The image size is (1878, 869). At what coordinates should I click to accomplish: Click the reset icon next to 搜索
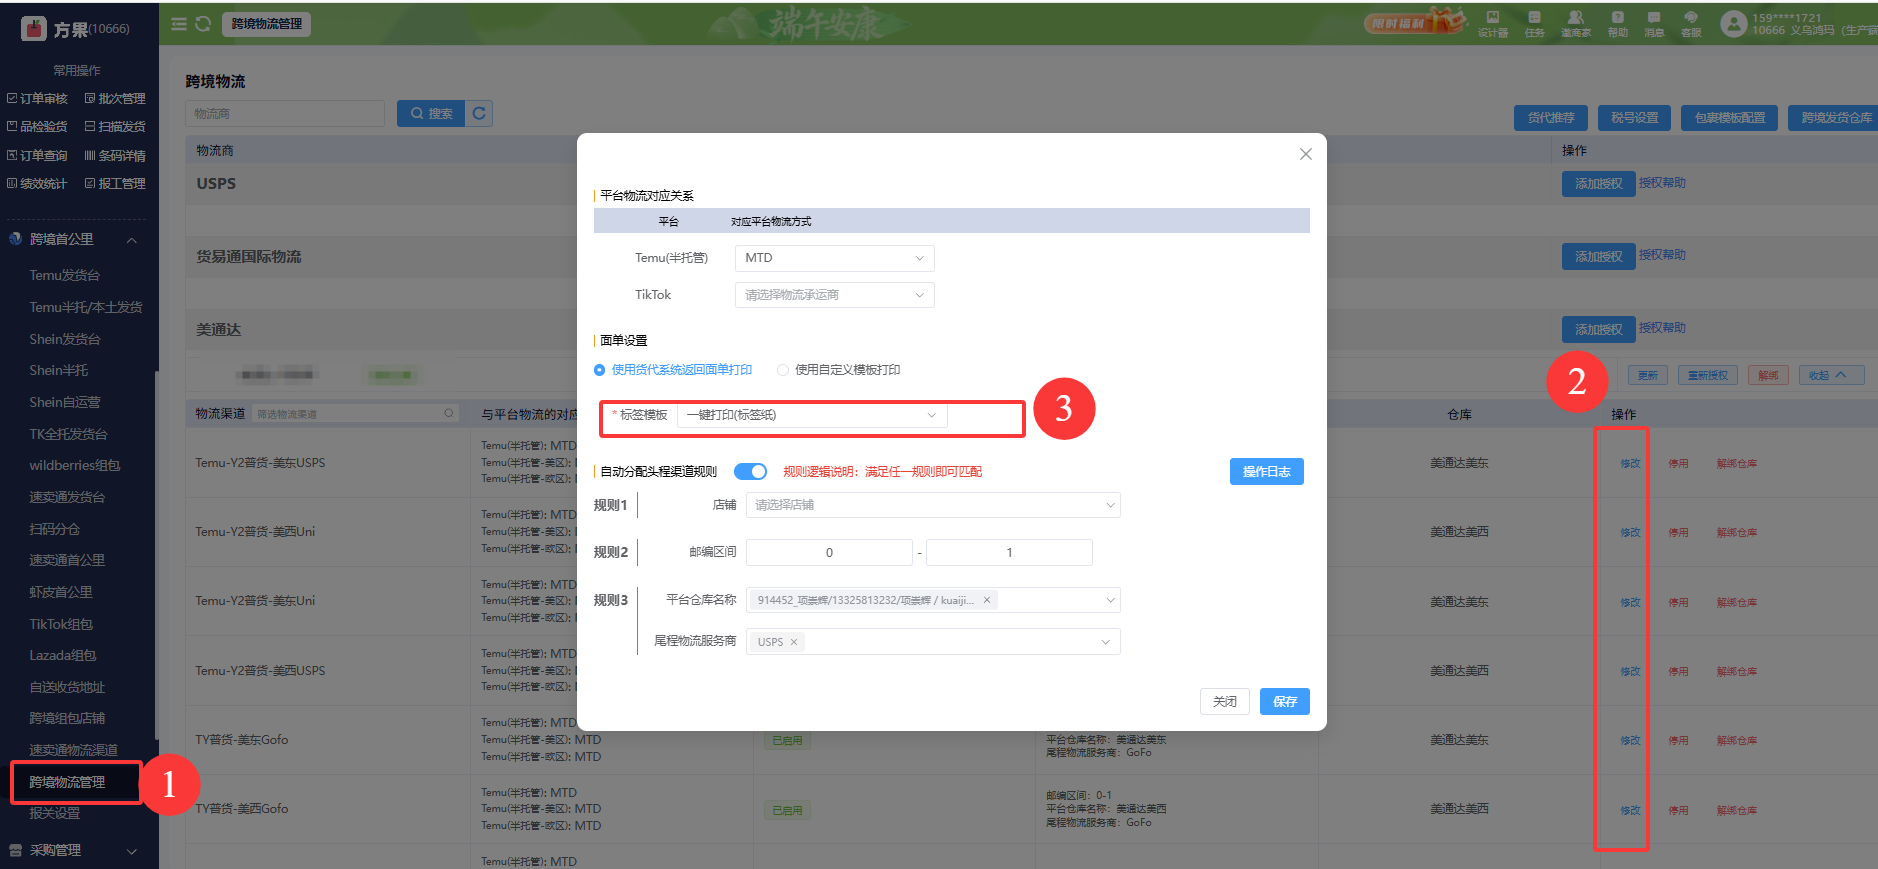(479, 113)
